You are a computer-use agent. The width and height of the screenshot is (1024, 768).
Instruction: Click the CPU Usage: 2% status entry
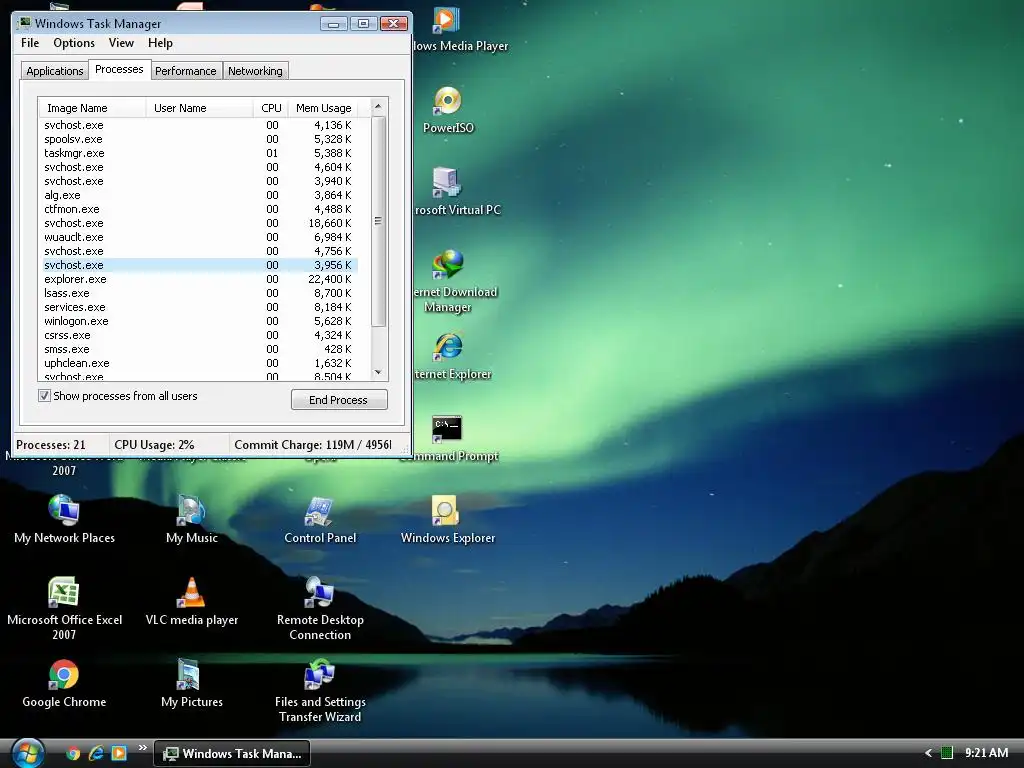point(169,445)
